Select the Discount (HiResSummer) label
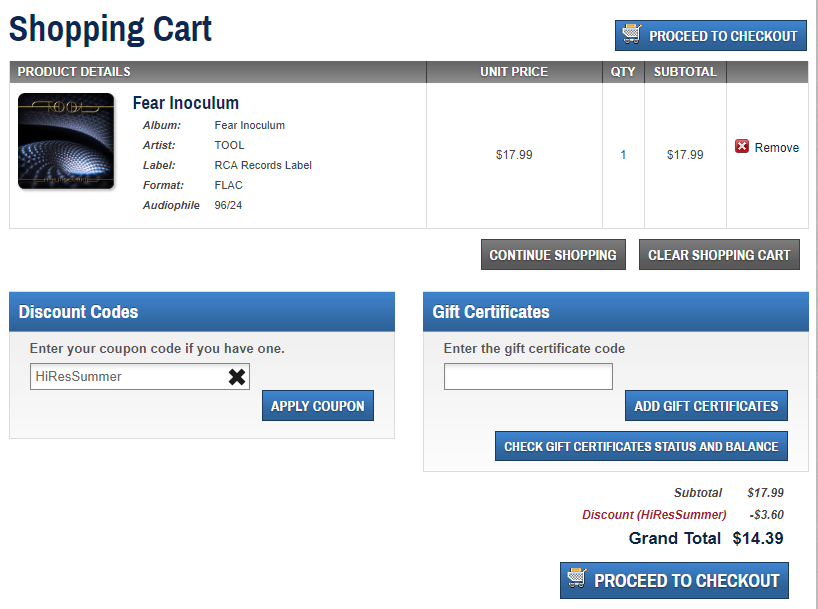Image resolution: width=818 pixels, height=609 pixels. (x=654, y=515)
